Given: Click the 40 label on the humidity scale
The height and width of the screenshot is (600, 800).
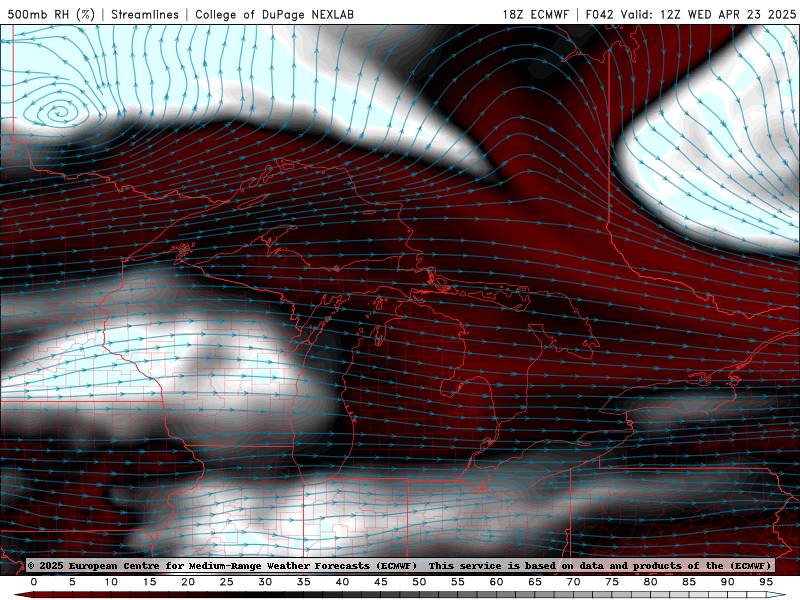Looking at the screenshot, I should pyautogui.click(x=342, y=582).
